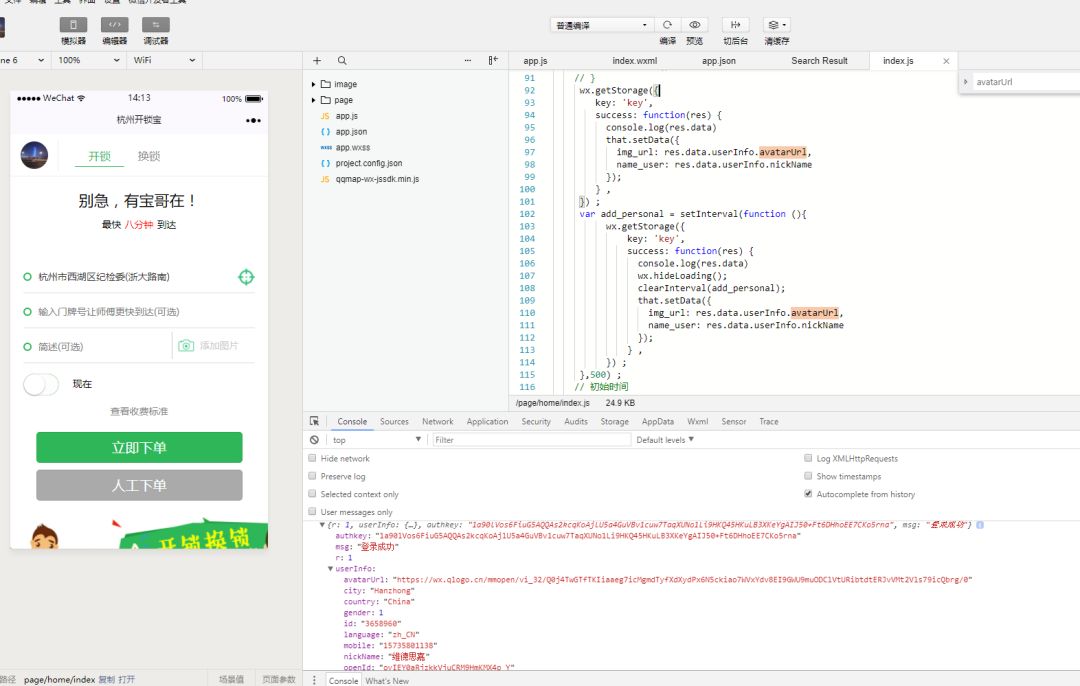Toggle the 现在 switch in simulator
The width and height of the screenshot is (1080, 686).
[x=41, y=384]
